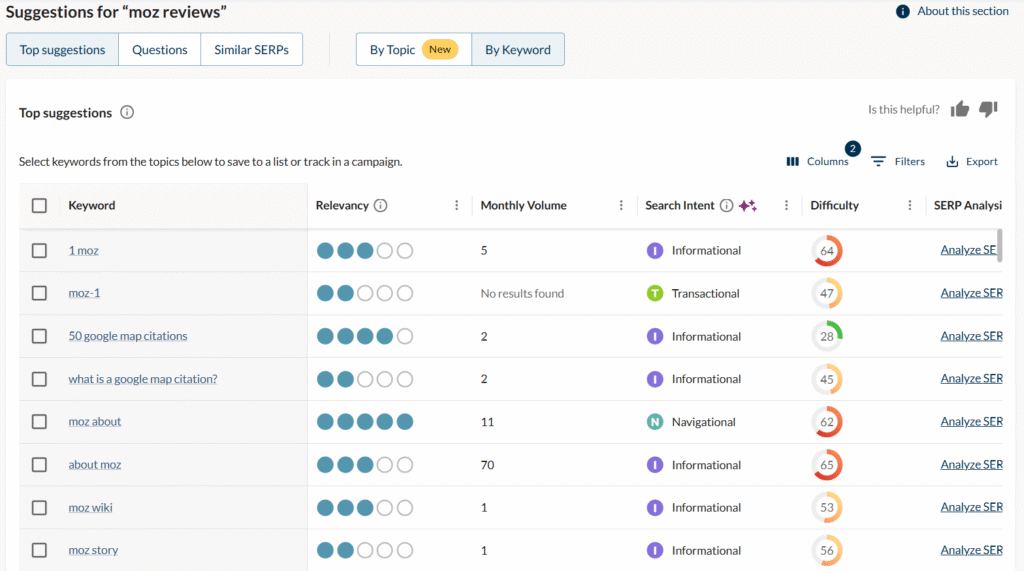Click Informational icon in about moz row
This screenshot has height=571, width=1024.
coord(654,465)
